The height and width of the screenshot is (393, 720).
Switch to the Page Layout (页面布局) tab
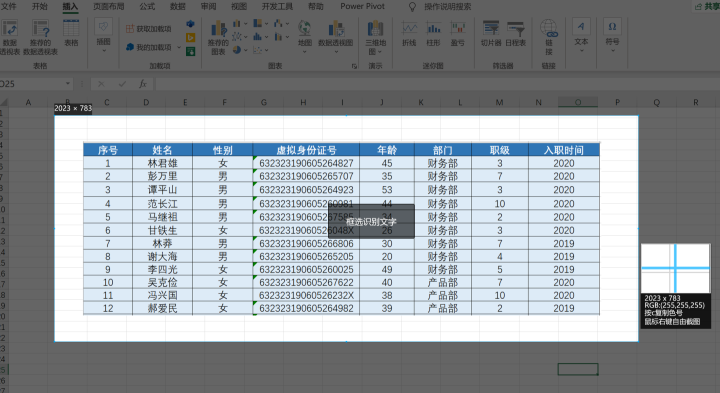pyautogui.click(x=108, y=6)
